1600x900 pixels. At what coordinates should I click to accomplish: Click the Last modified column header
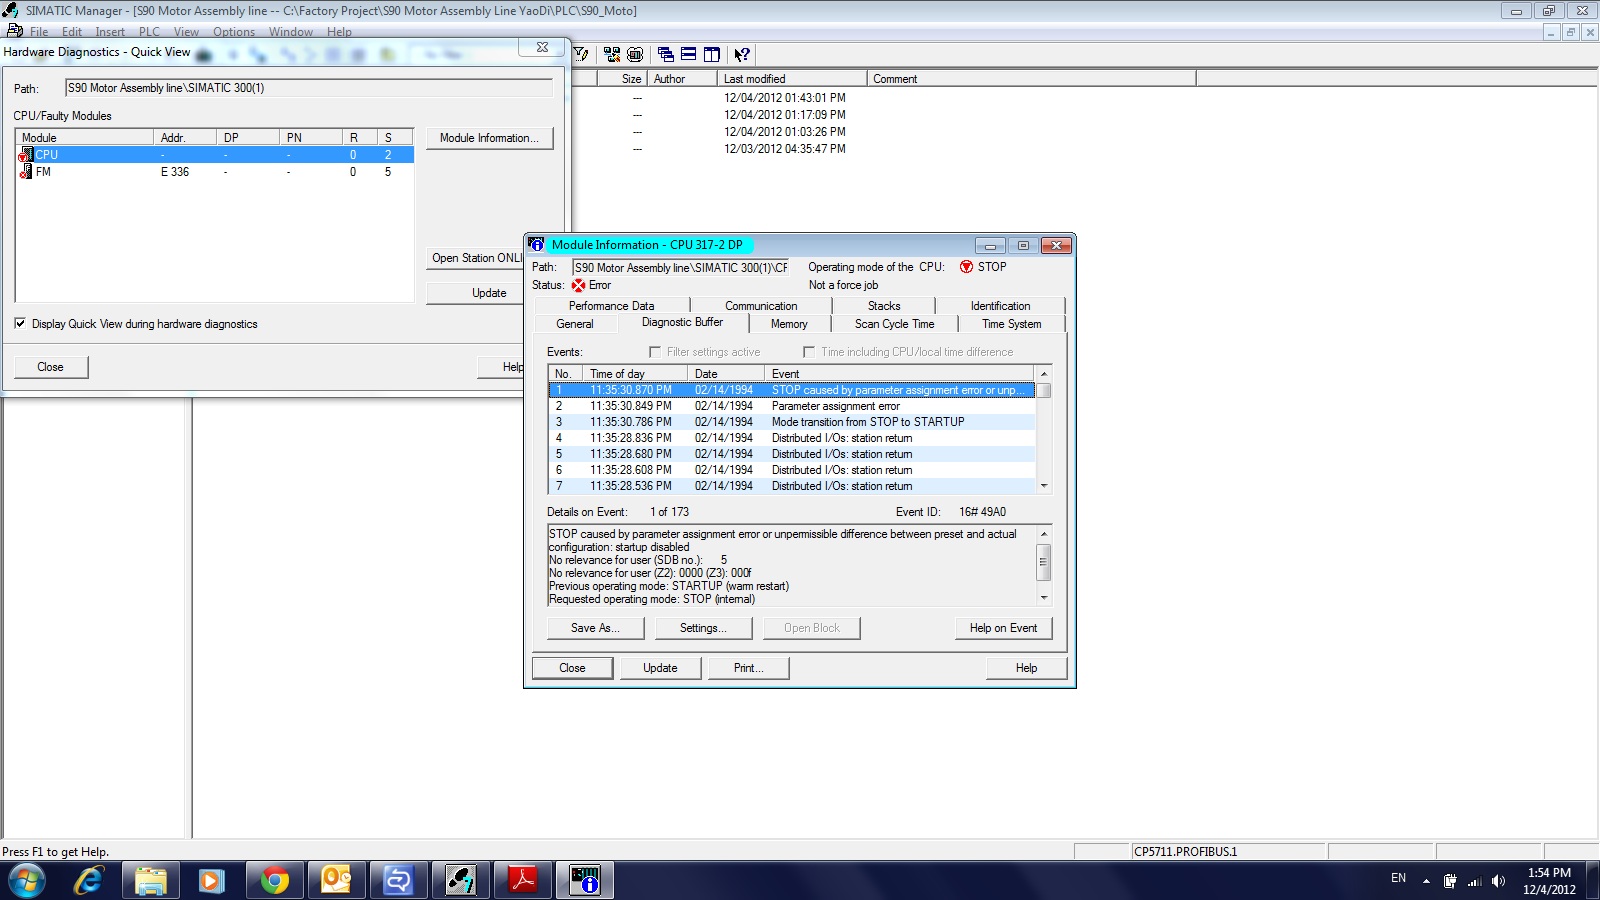tap(792, 79)
